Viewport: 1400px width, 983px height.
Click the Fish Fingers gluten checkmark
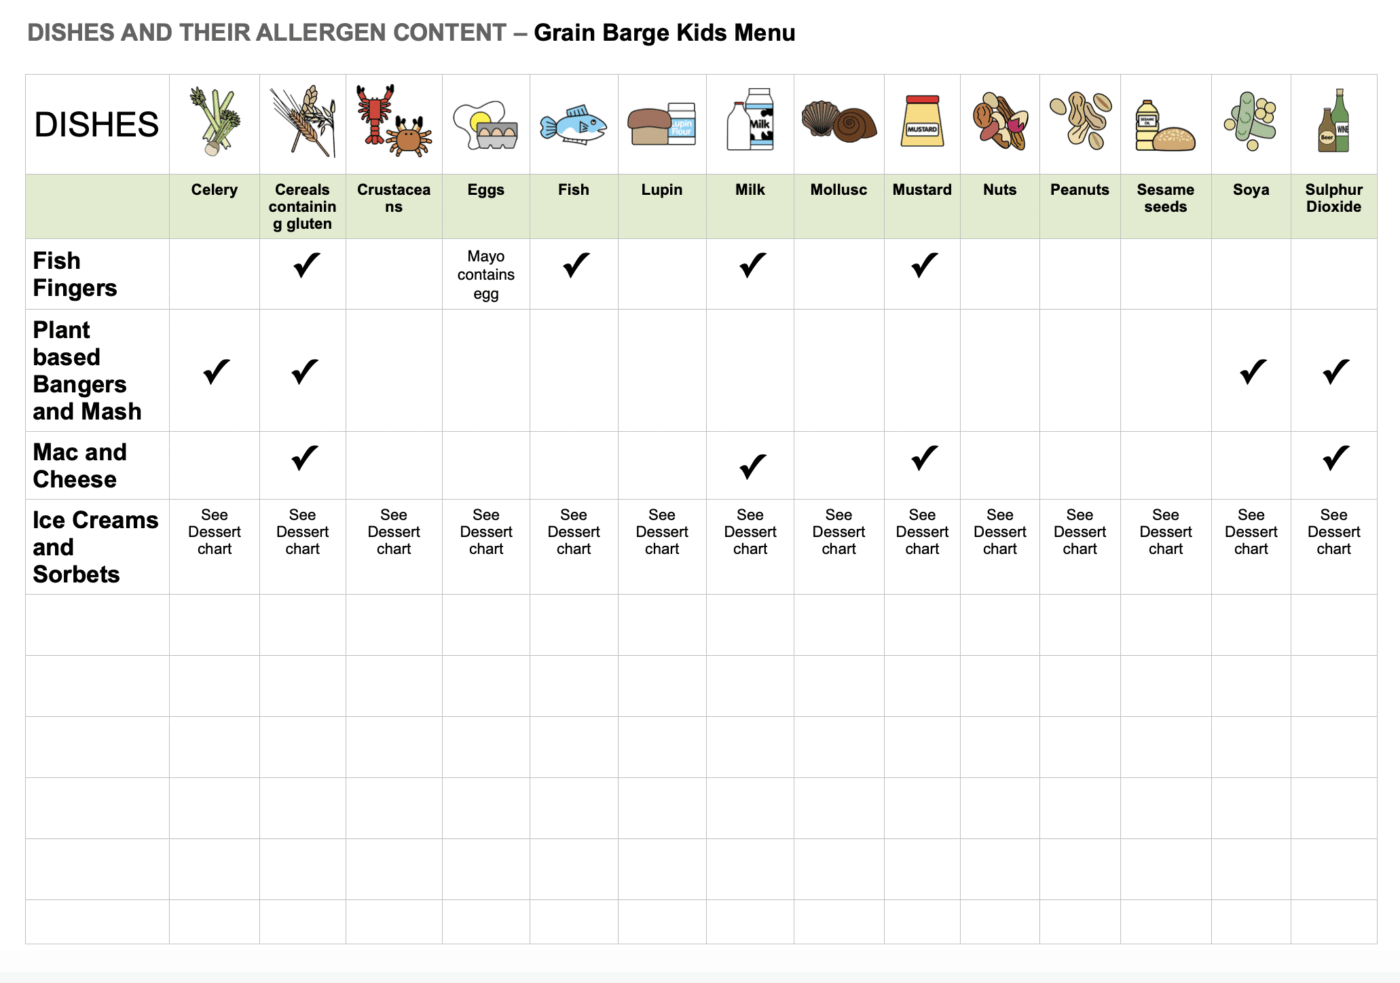pos(307,265)
